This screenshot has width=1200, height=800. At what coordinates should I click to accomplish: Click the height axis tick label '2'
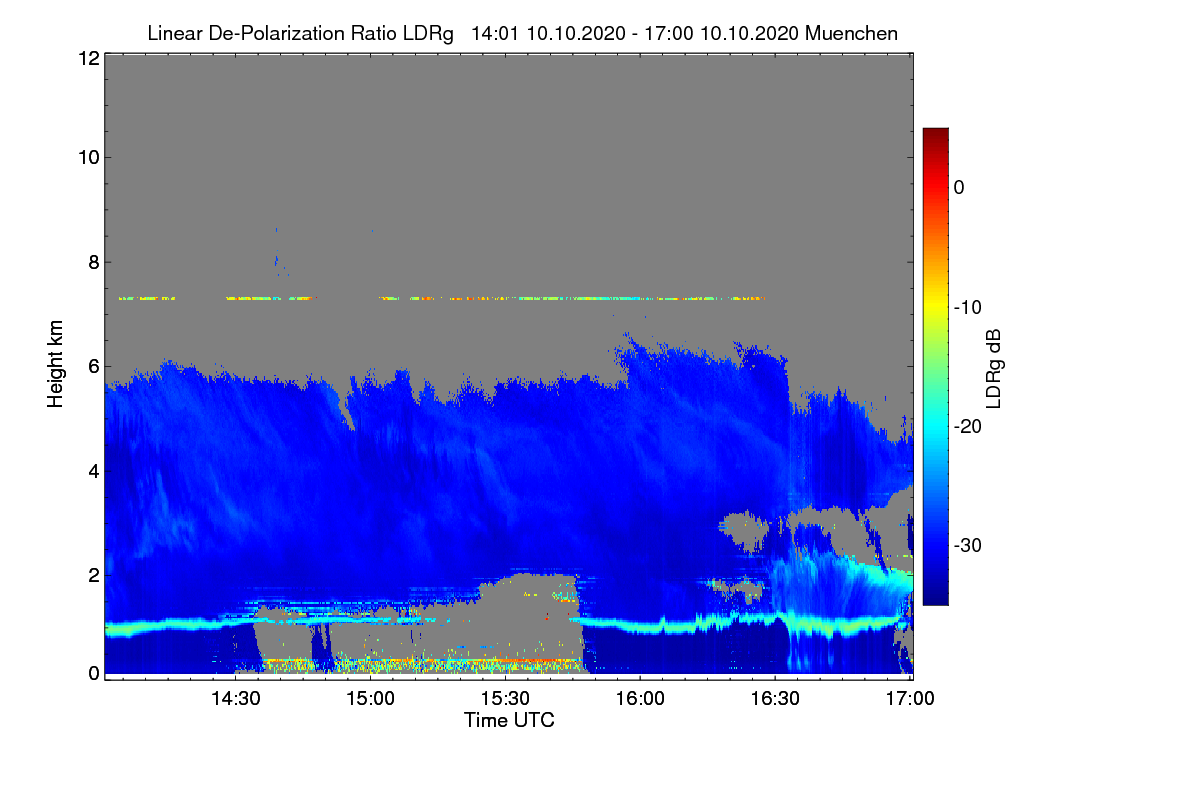[x=93, y=574]
